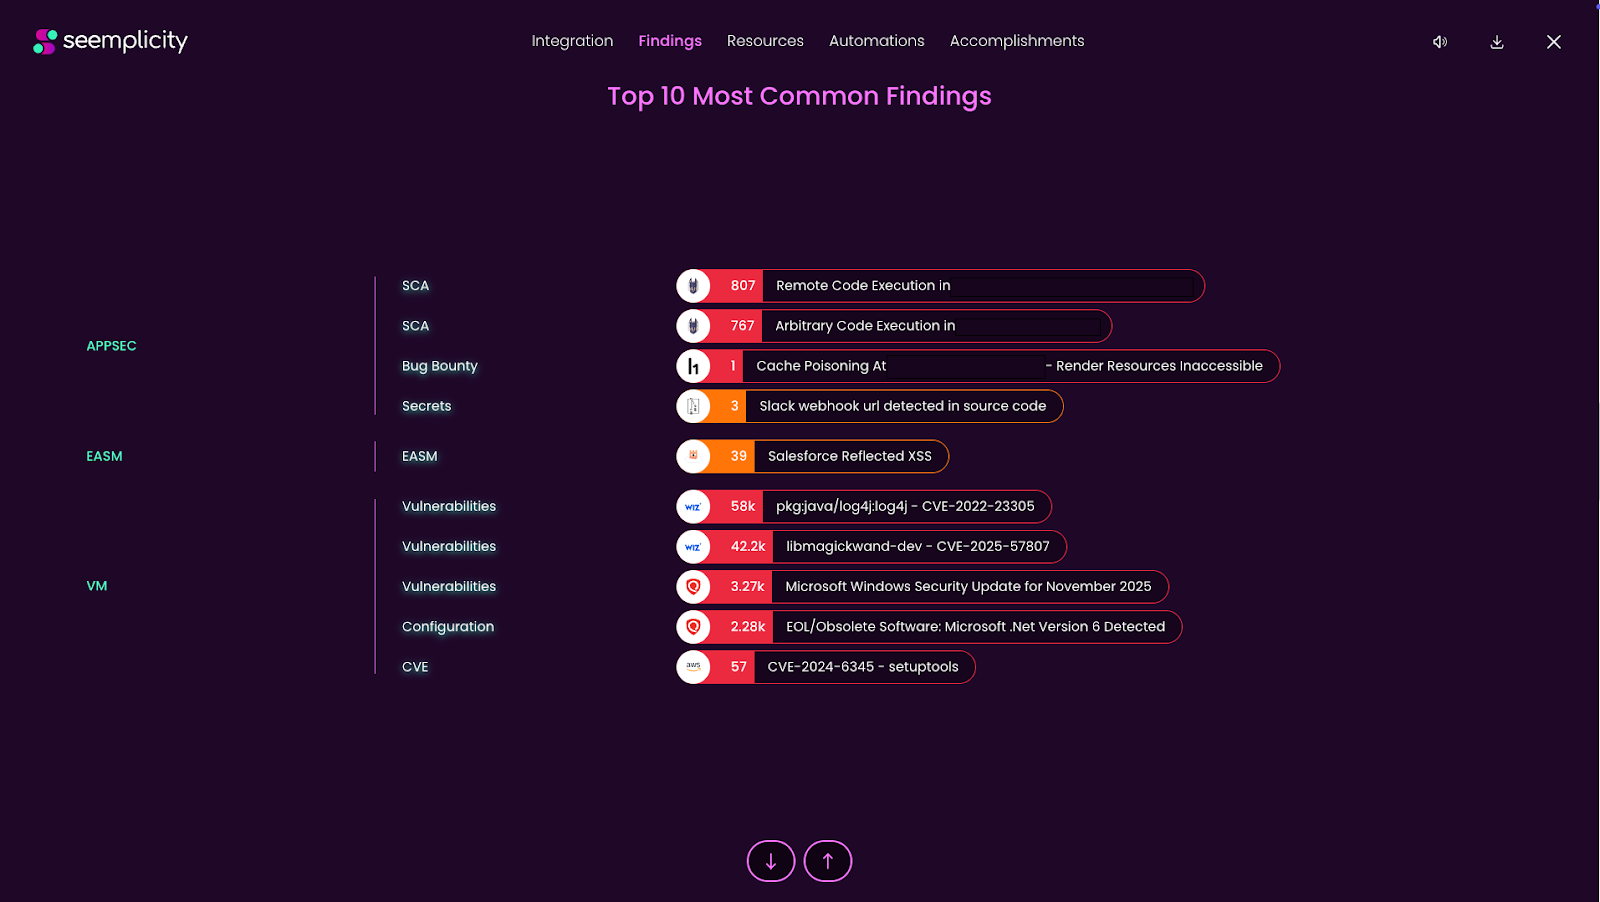Click the AWS icon beside CVE-2024-6345
Image resolution: width=1600 pixels, height=902 pixels.
click(x=693, y=667)
